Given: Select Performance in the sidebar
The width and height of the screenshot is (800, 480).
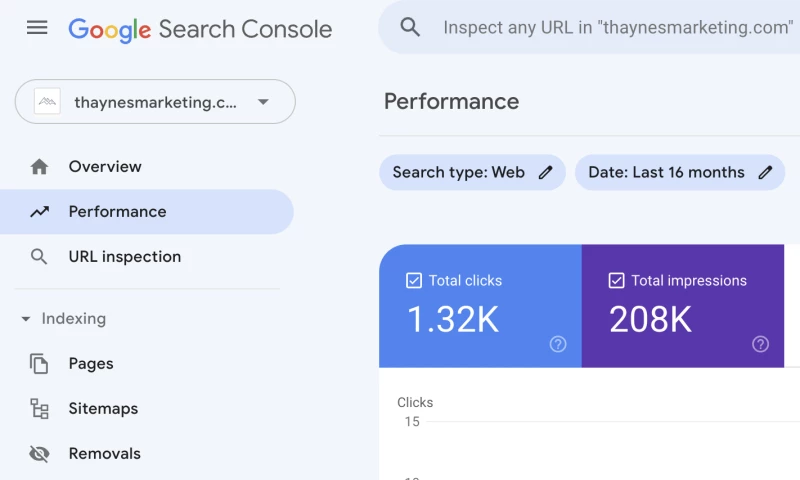Looking at the screenshot, I should pyautogui.click(x=147, y=212).
